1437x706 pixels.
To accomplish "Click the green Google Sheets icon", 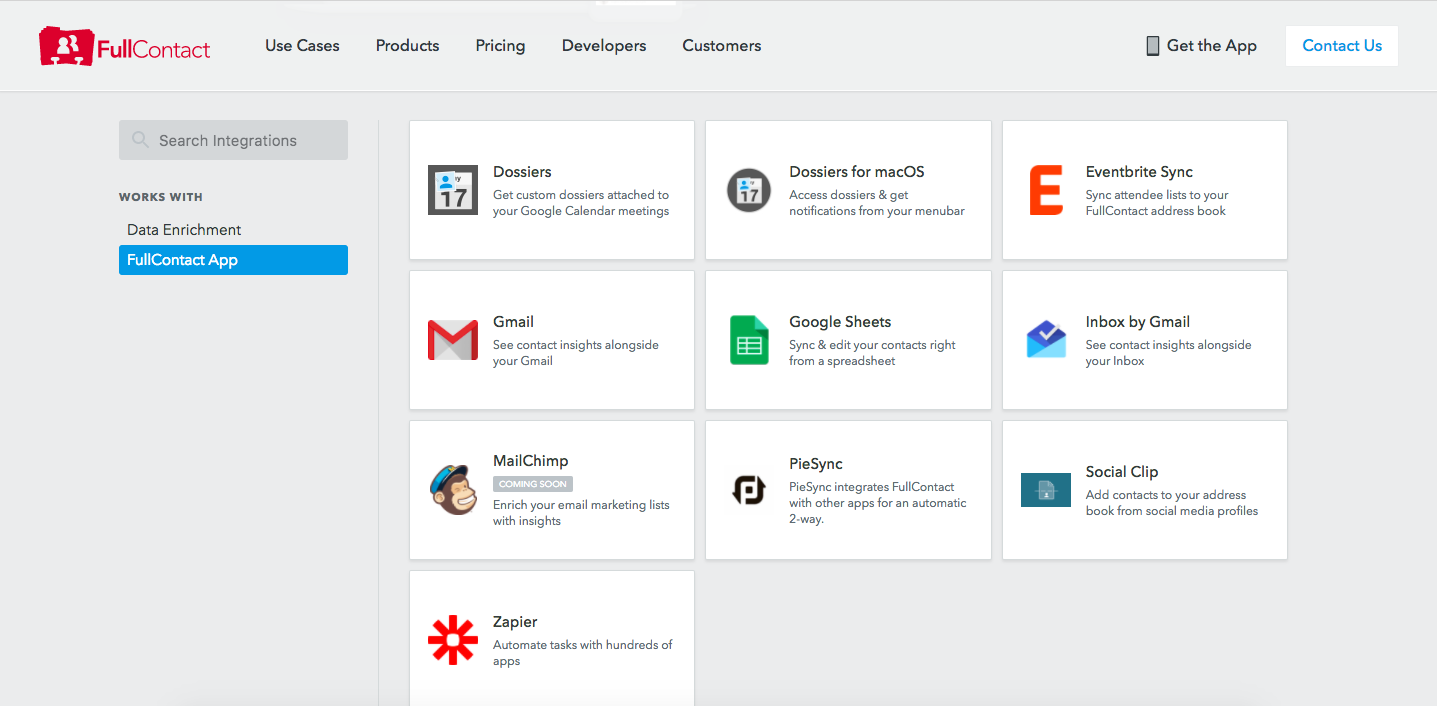I will point(749,340).
